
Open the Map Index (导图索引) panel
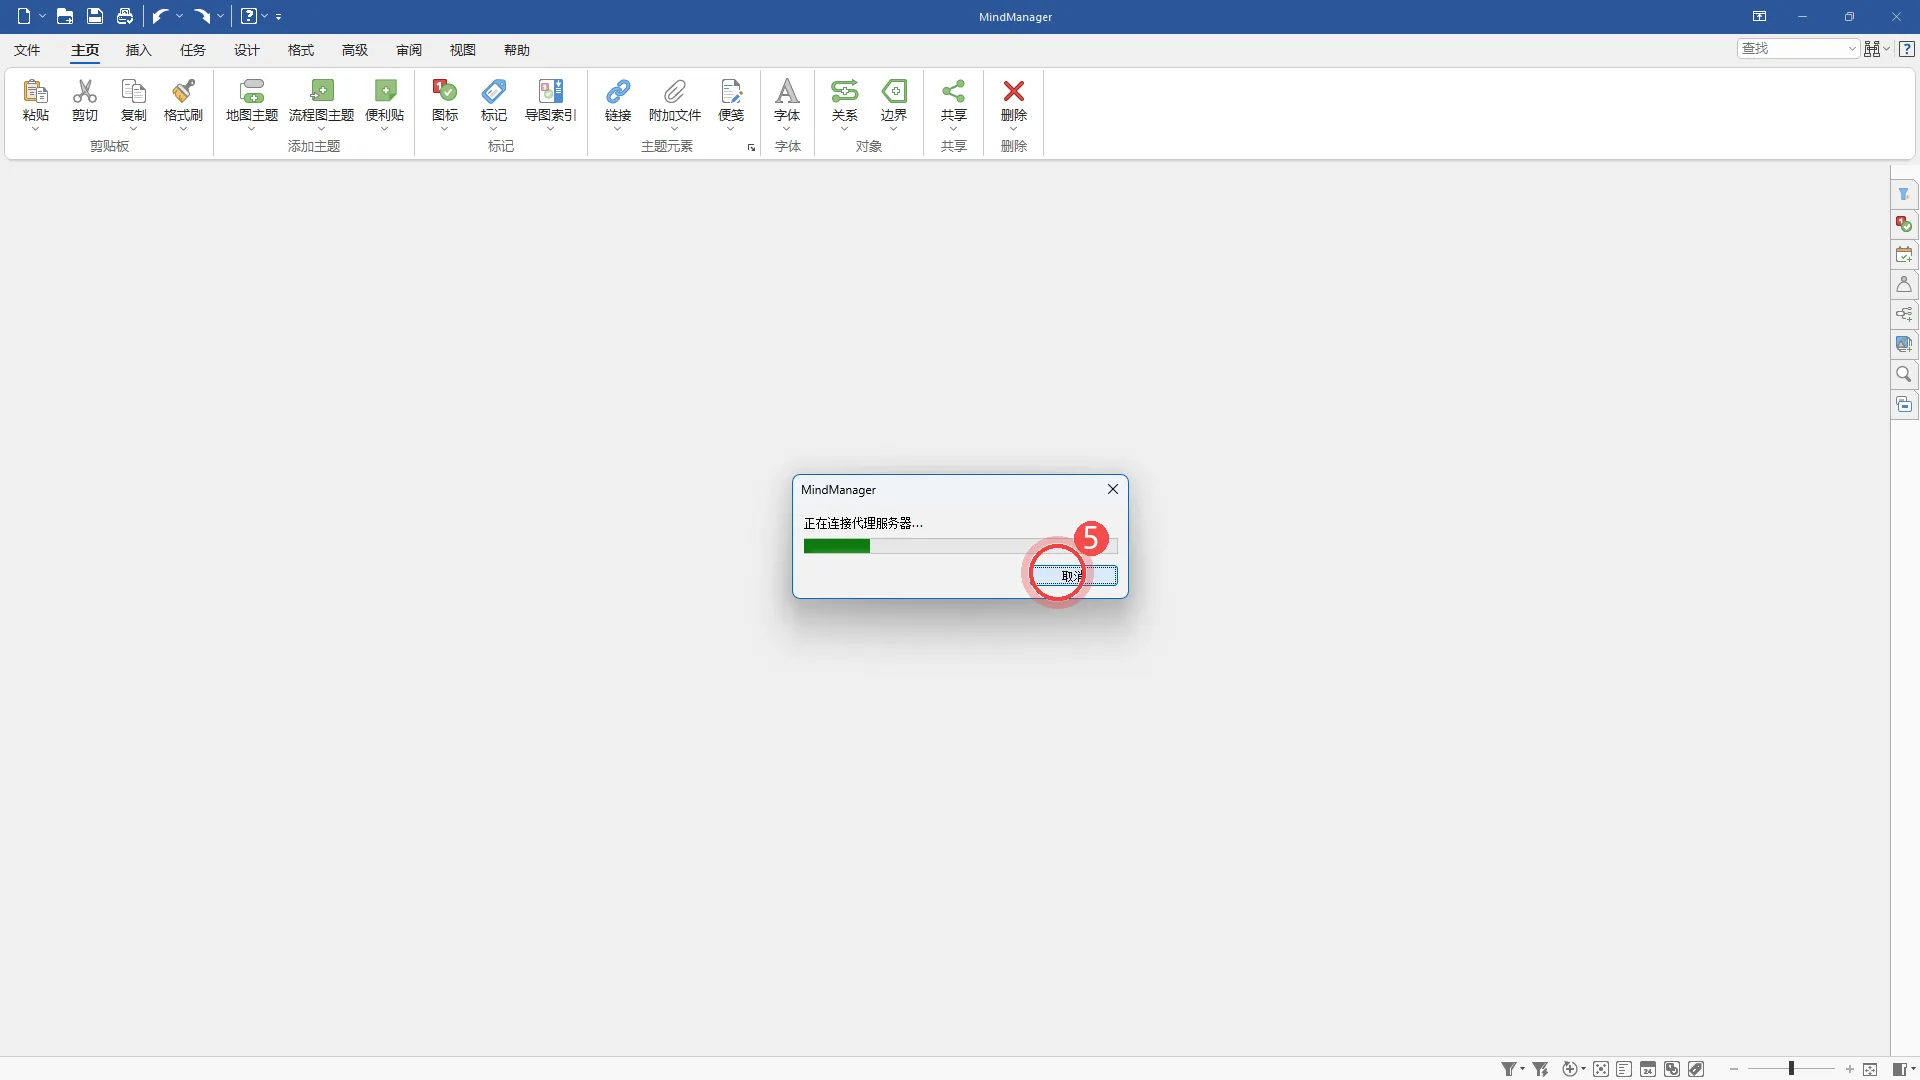[x=551, y=92]
